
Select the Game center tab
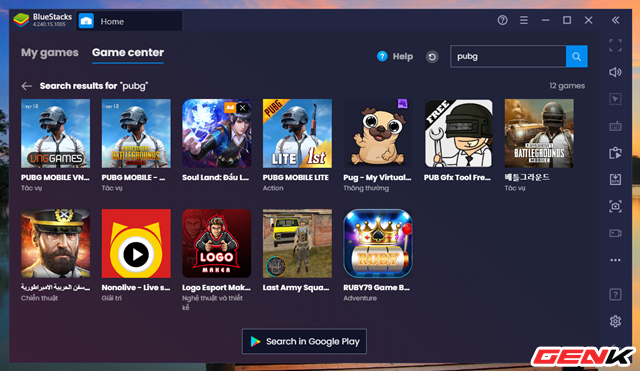pyautogui.click(x=128, y=53)
